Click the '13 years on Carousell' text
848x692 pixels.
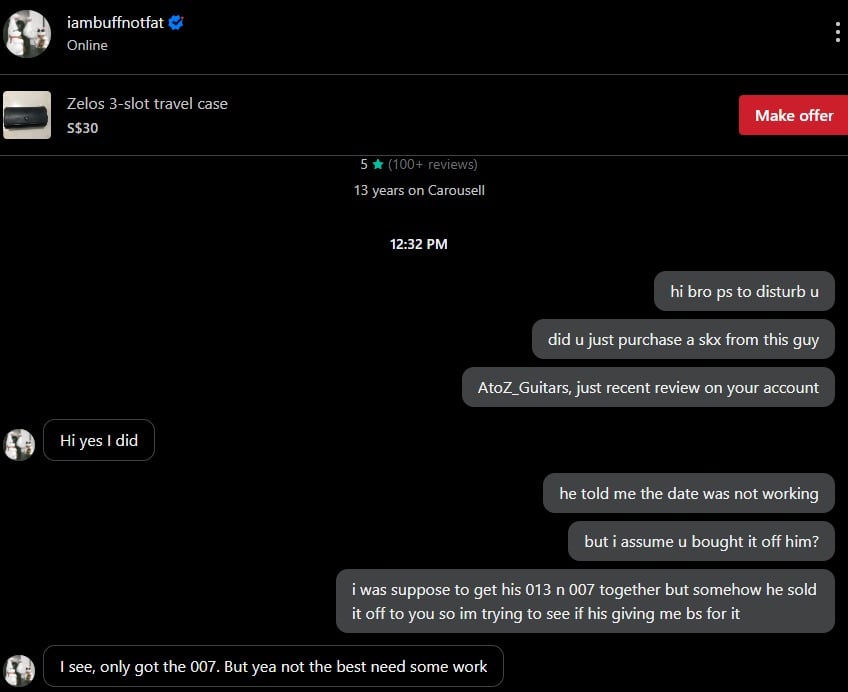point(419,190)
